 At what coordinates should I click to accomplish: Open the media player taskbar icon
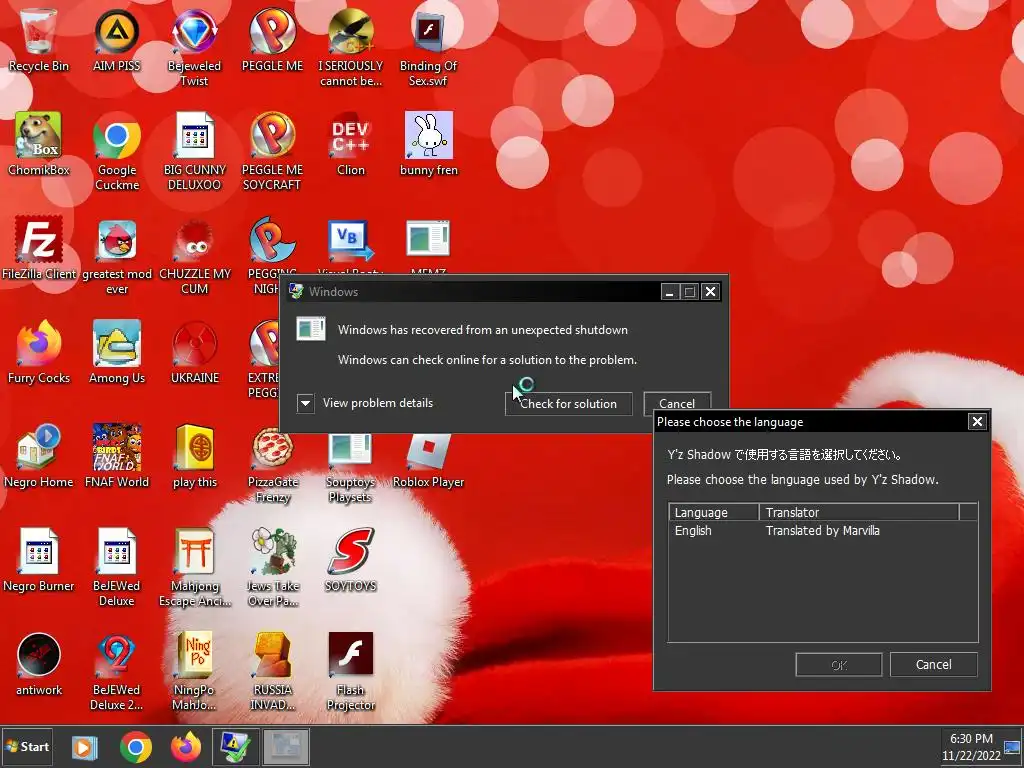tap(84, 747)
